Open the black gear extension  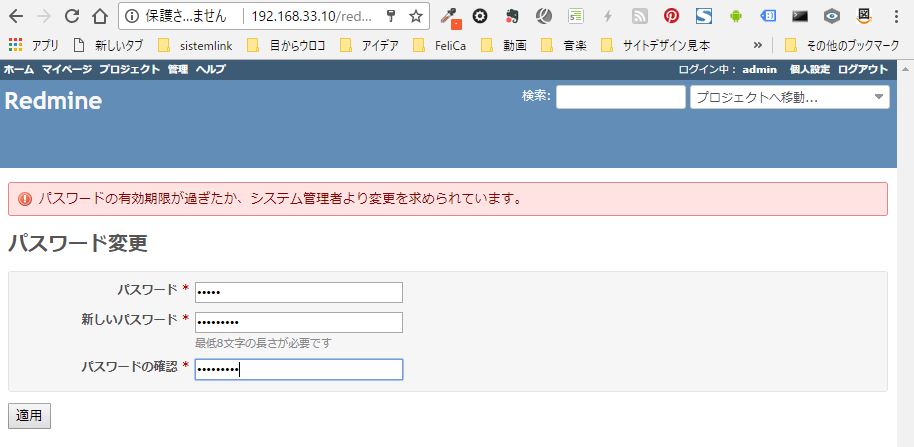click(x=480, y=16)
